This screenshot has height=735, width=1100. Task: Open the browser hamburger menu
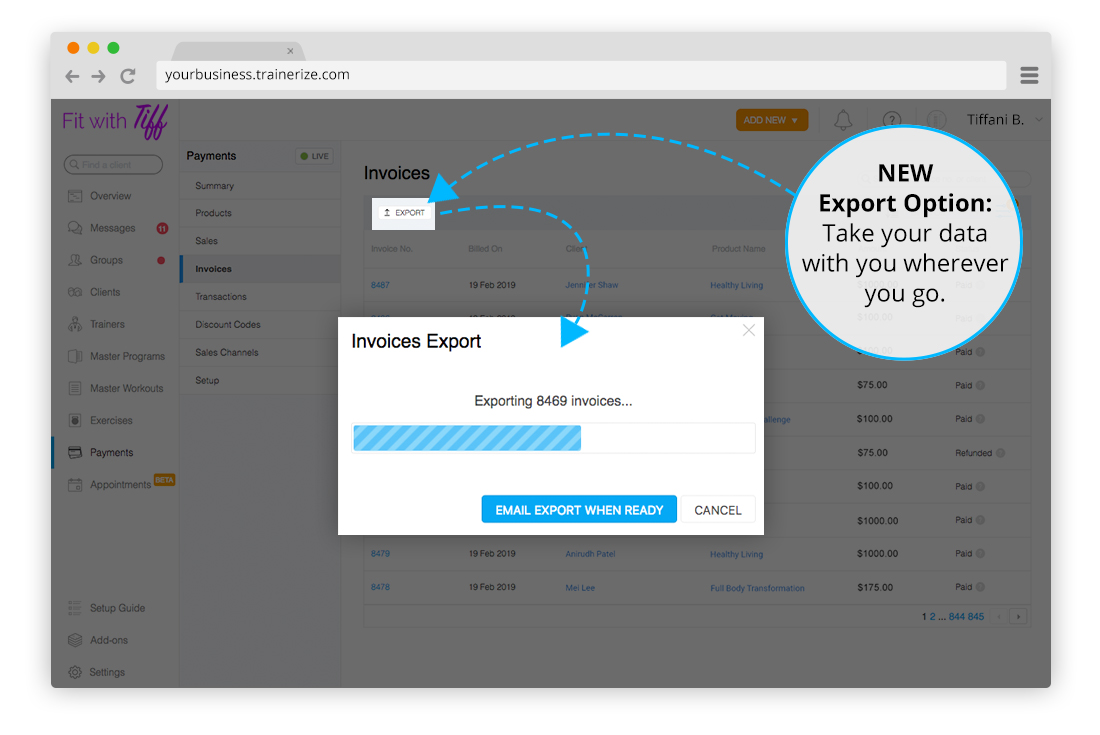coord(1029,76)
